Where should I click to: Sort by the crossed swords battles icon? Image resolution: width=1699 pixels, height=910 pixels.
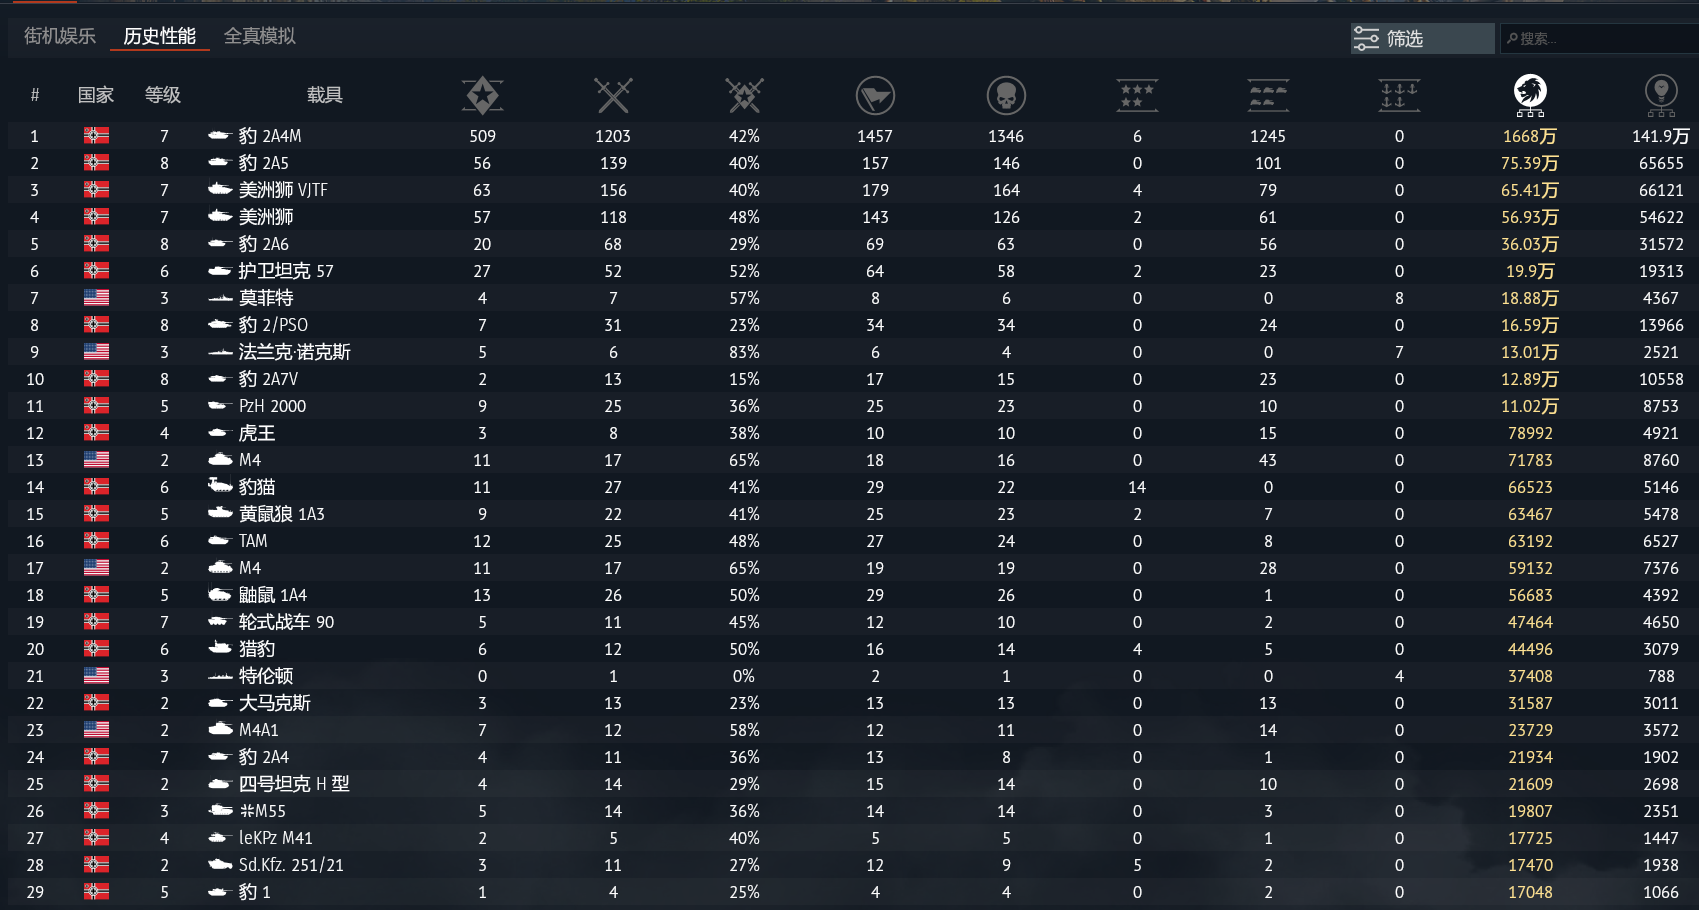tap(613, 95)
